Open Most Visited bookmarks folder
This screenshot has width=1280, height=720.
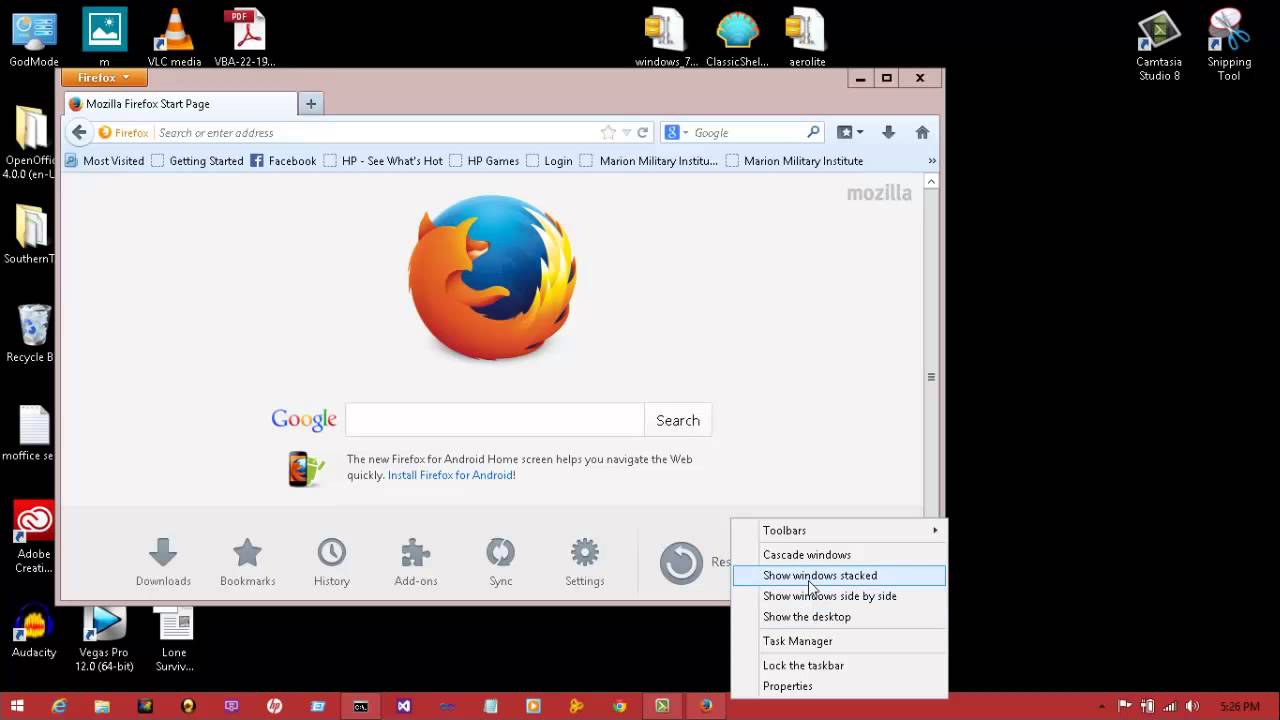(105, 161)
